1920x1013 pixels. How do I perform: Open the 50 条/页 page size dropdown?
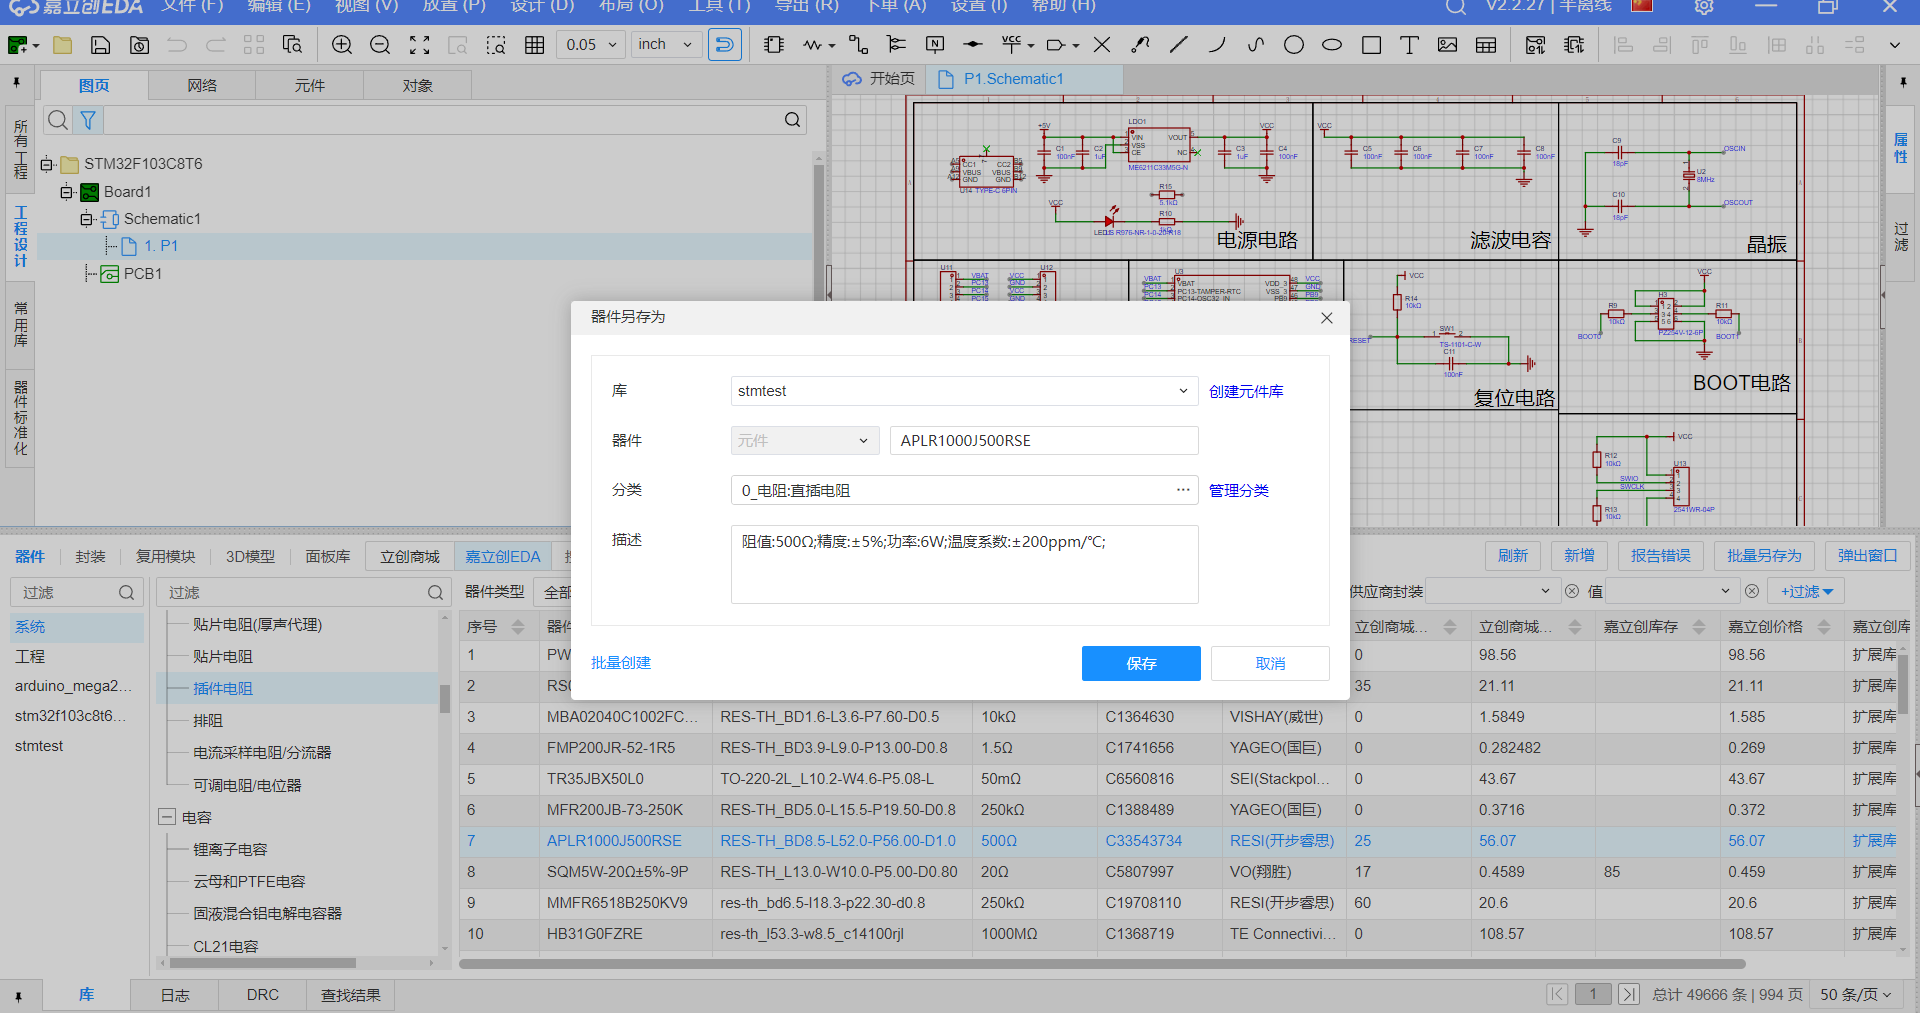coord(1855,994)
